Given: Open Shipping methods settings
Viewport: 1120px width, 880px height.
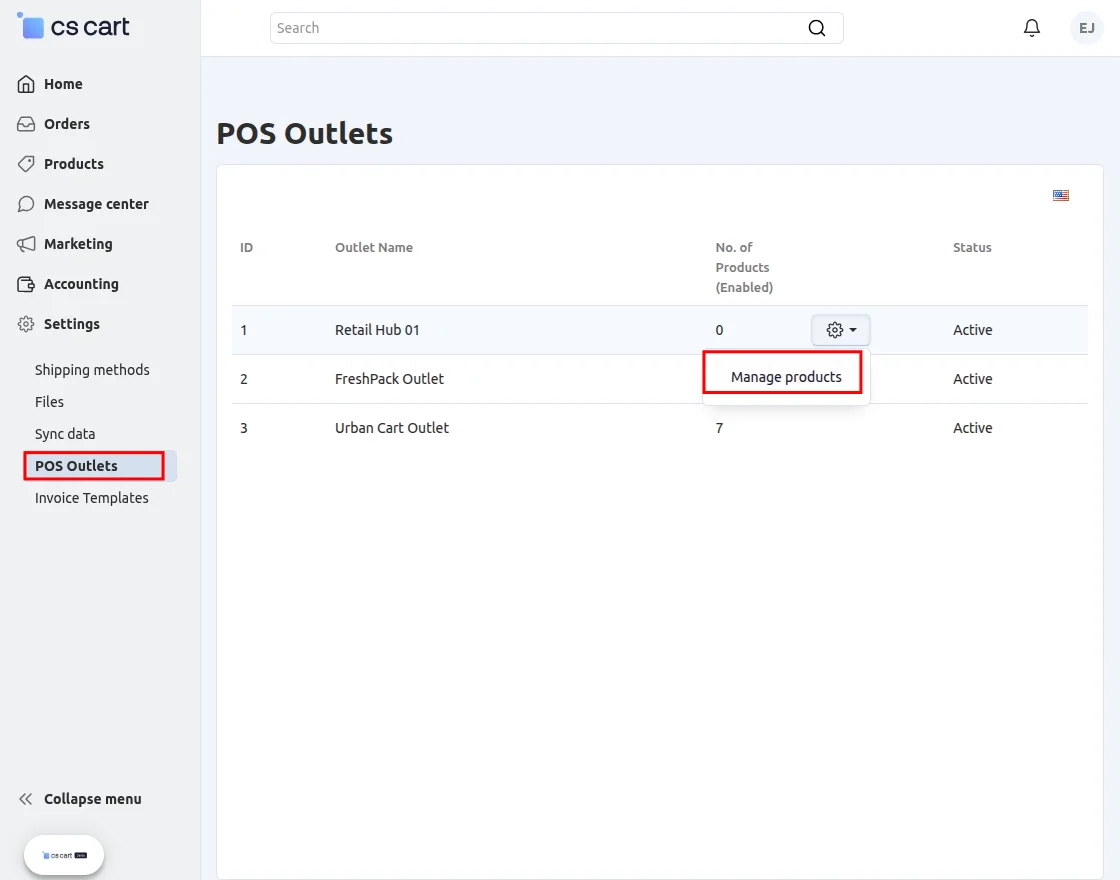Looking at the screenshot, I should click(92, 370).
